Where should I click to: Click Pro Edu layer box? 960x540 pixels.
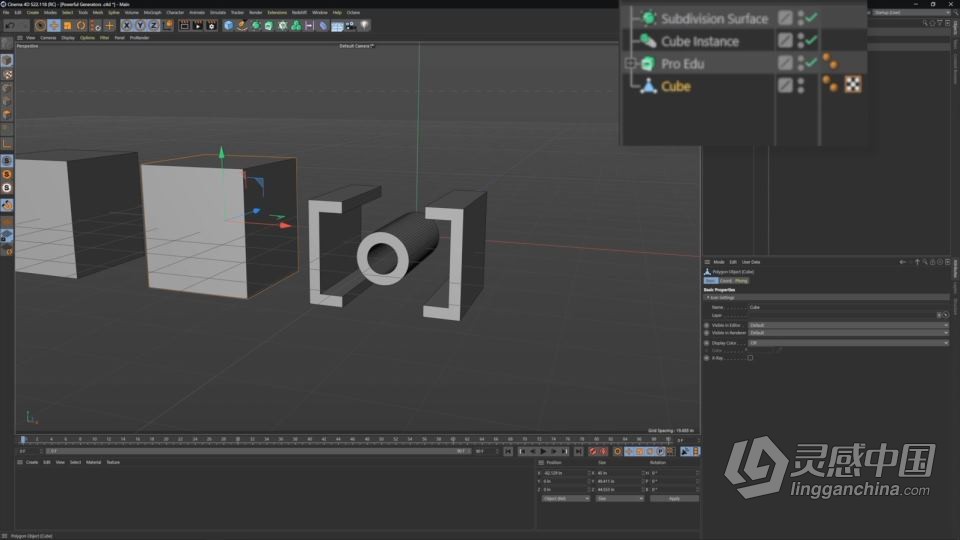[785, 62]
